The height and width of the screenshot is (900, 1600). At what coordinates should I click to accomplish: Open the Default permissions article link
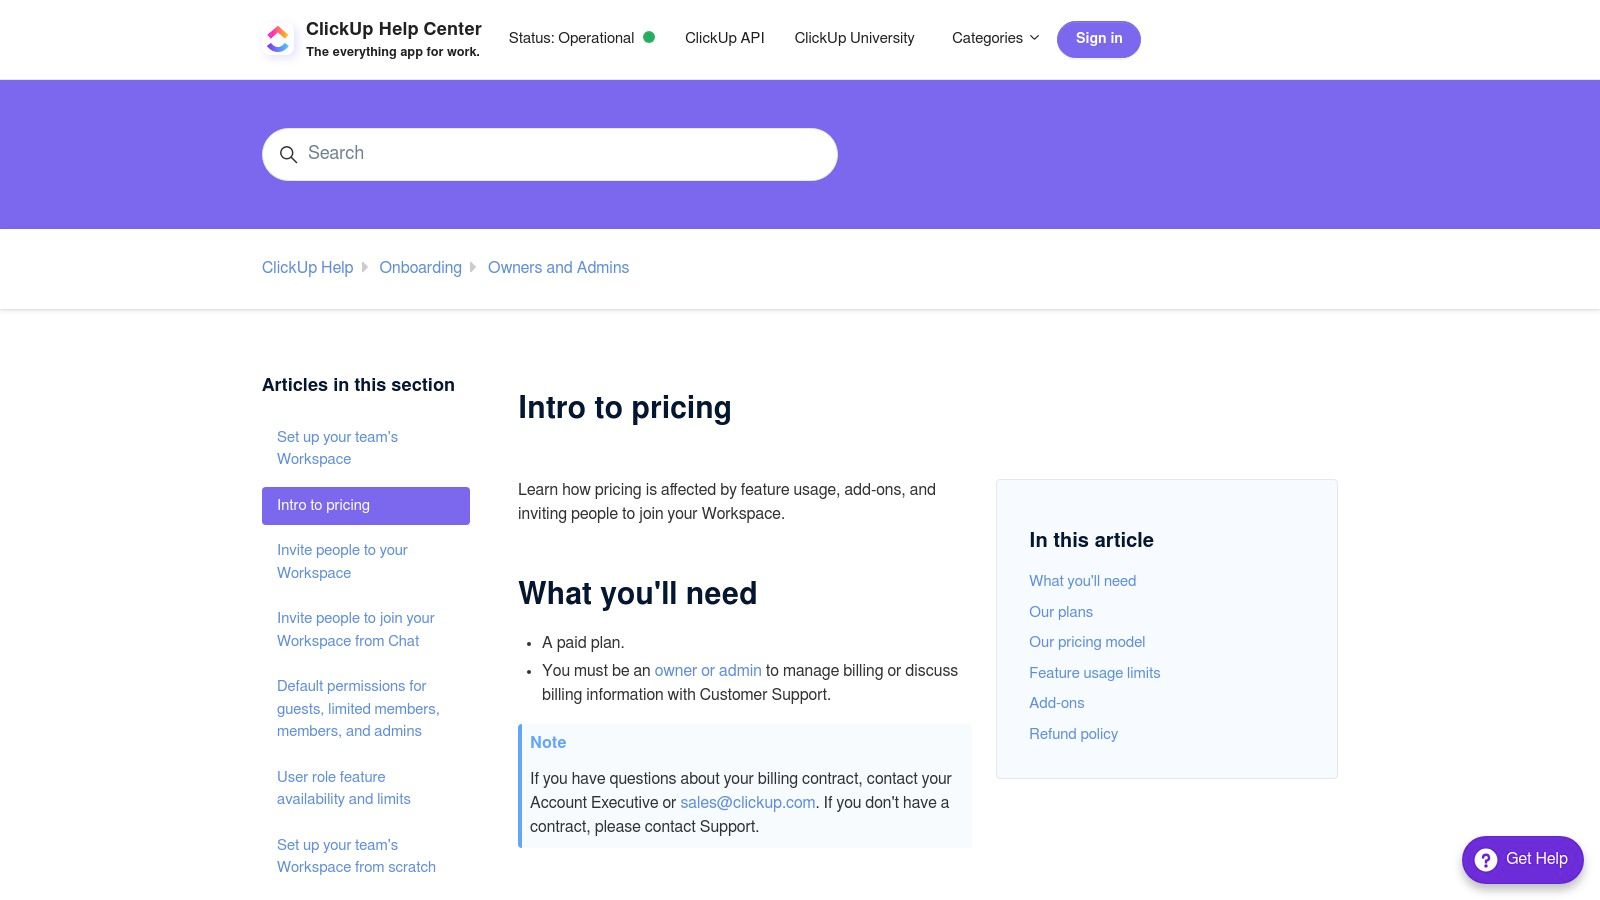(x=358, y=708)
